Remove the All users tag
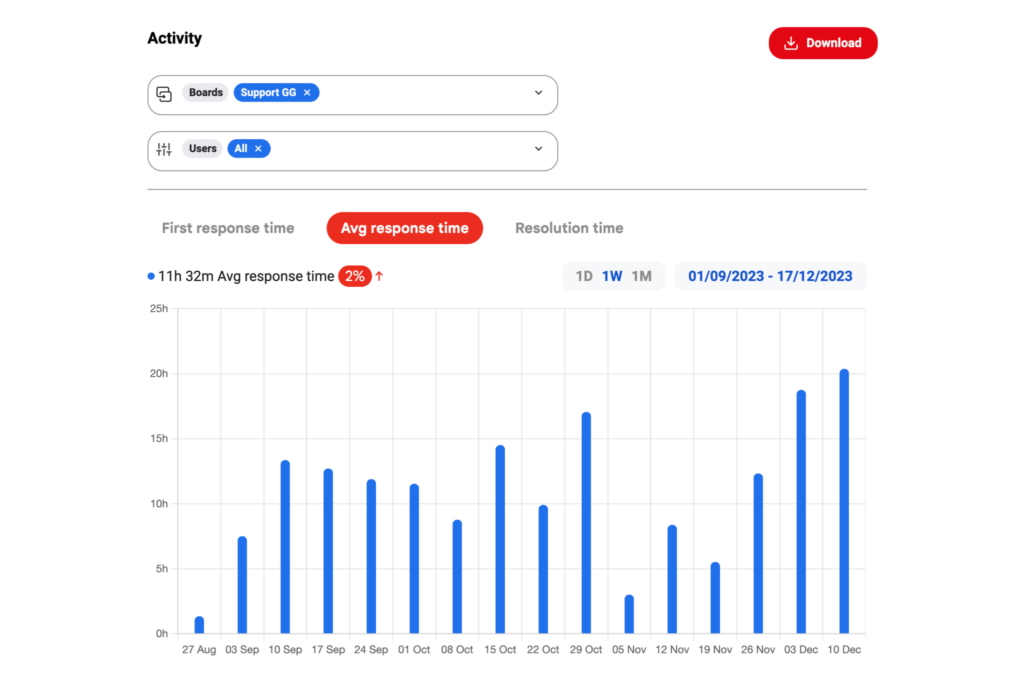 click(x=259, y=149)
